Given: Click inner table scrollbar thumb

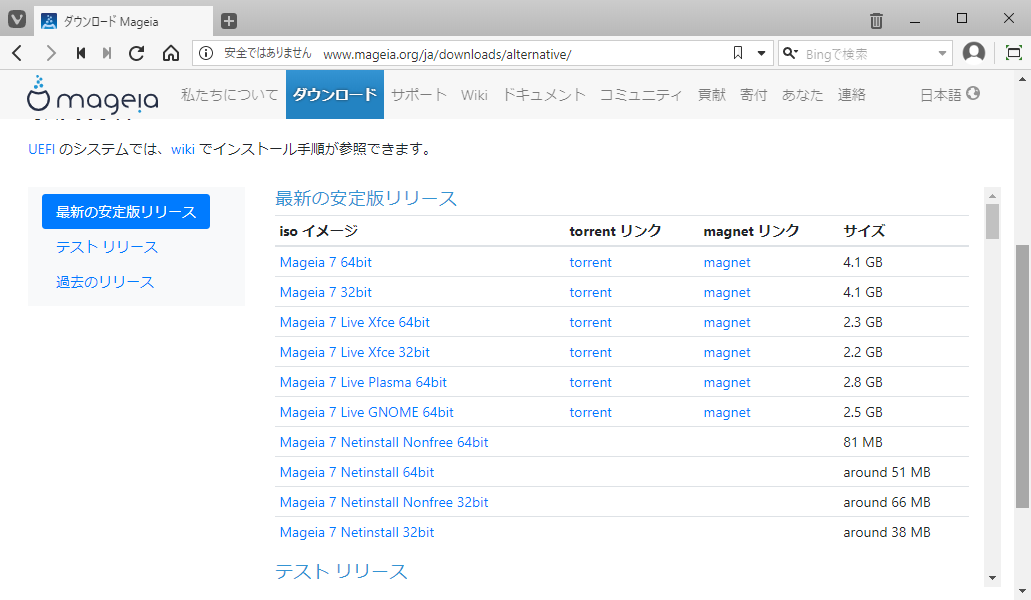Looking at the screenshot, I should tap(992, 221).
